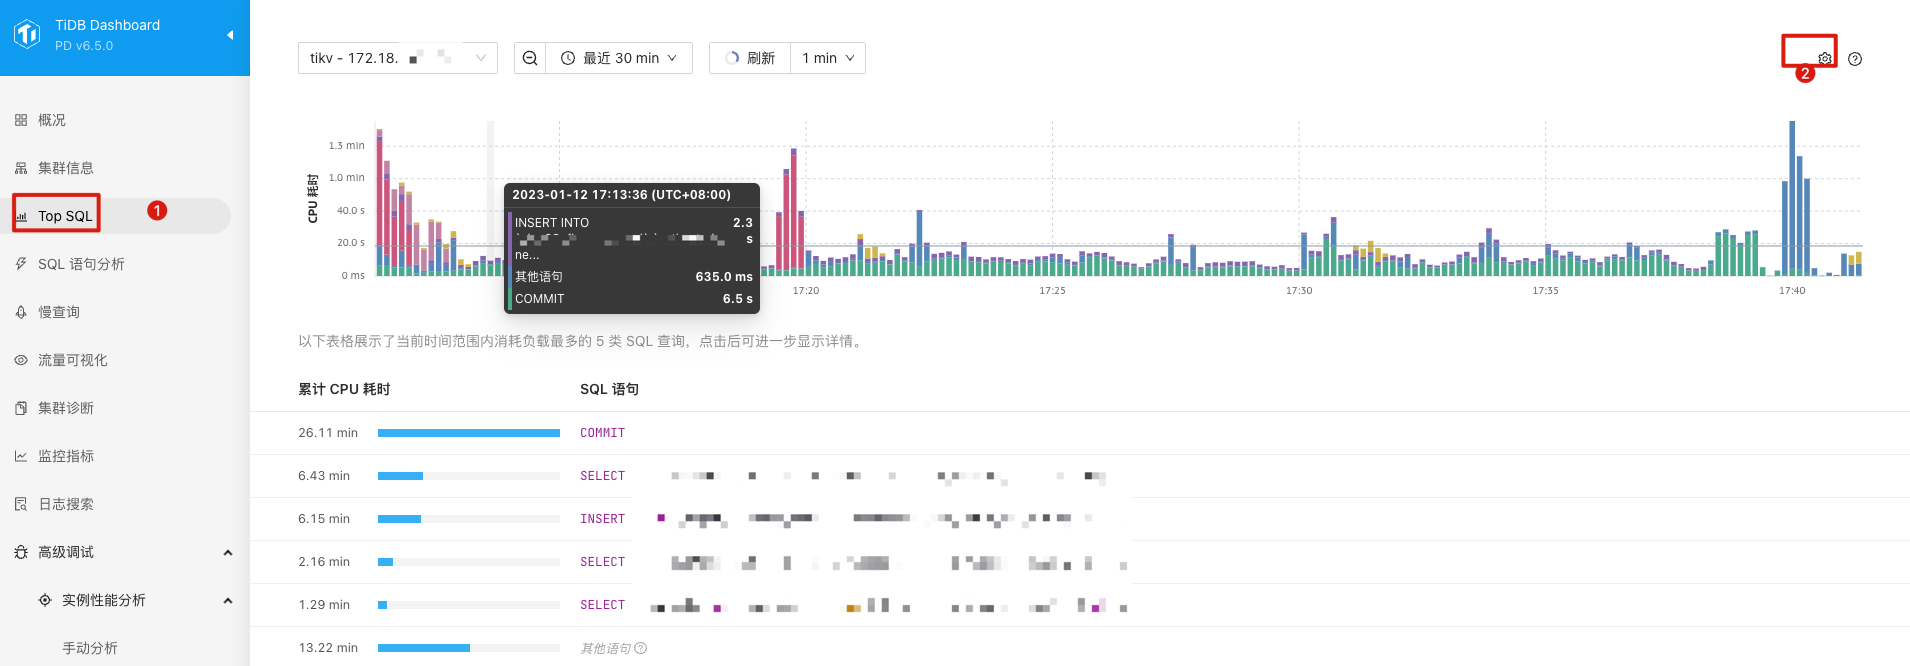Screen dimensions: 1910x666
Task: Open the tikv instance selector dropdown
Action: [397, 58]
